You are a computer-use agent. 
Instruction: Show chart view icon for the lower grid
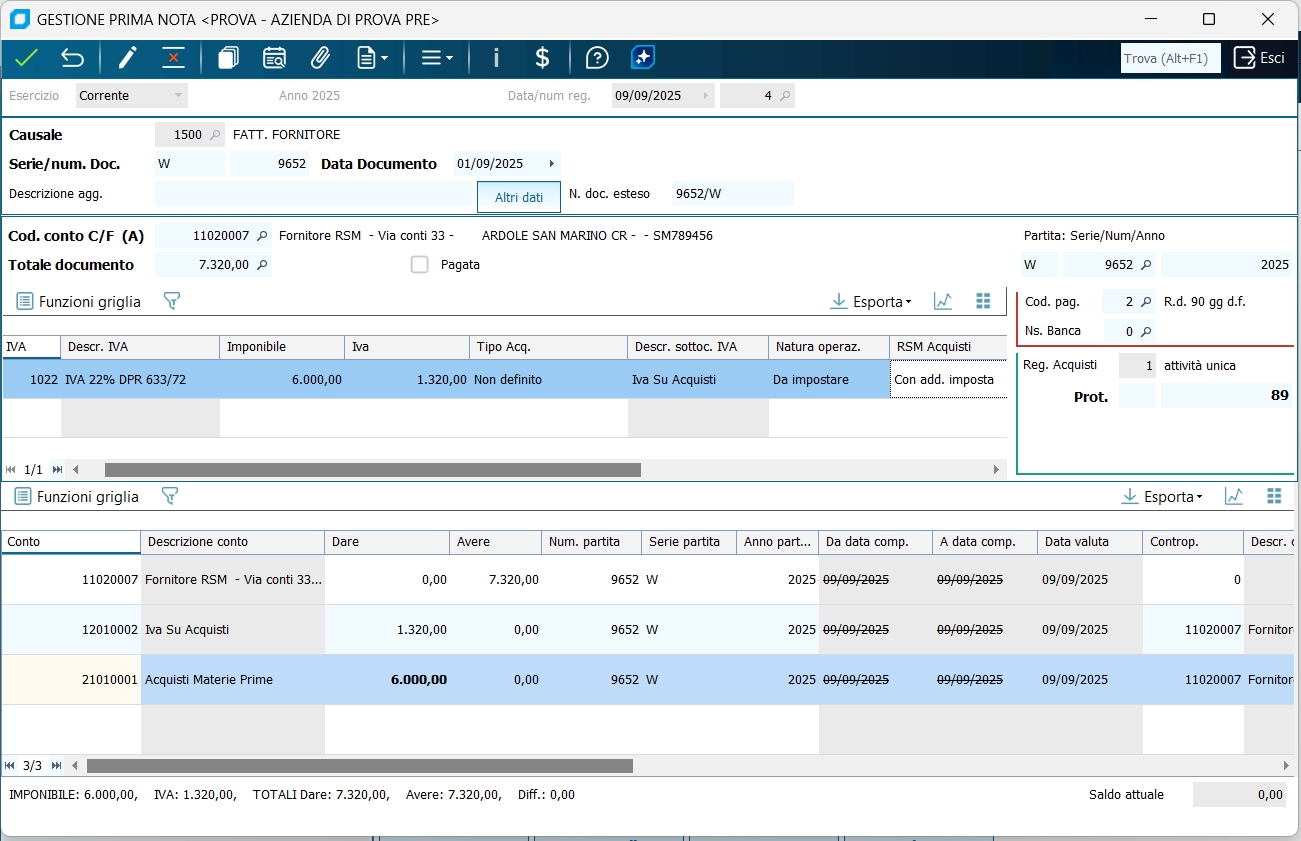(1234, 496)
